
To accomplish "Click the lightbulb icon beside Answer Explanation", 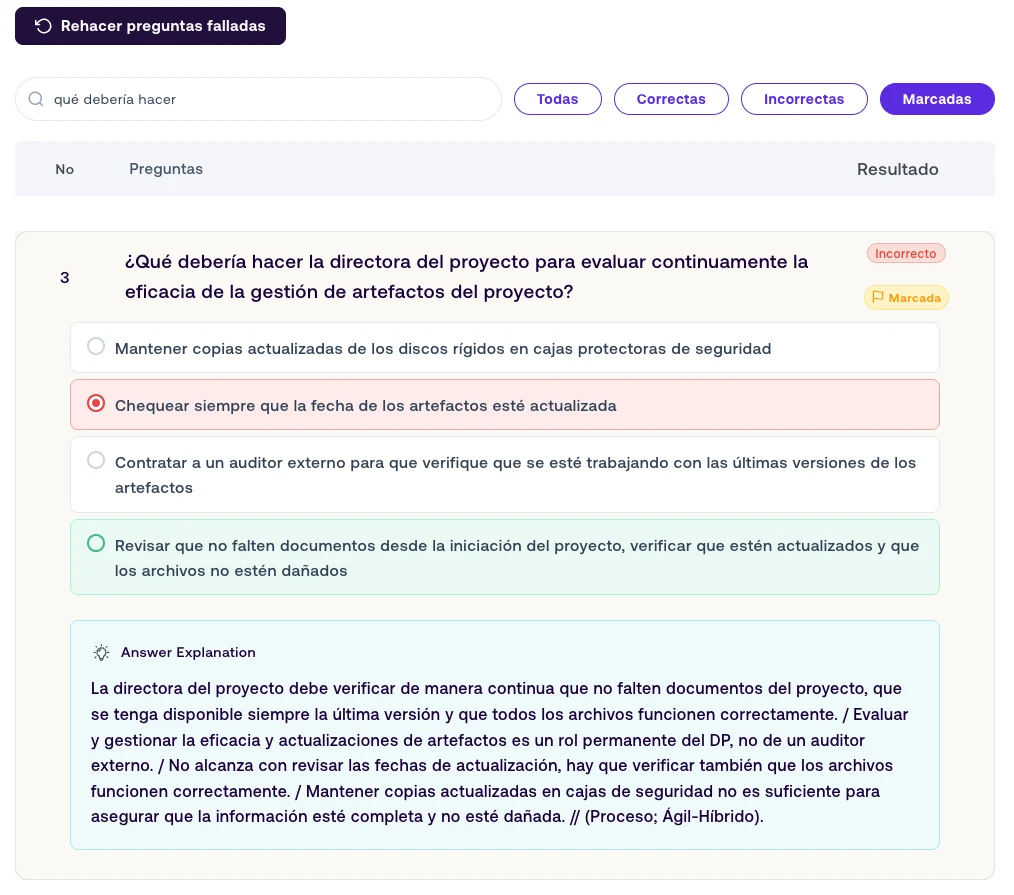I will pyautogui.click(x=102, y=652).
